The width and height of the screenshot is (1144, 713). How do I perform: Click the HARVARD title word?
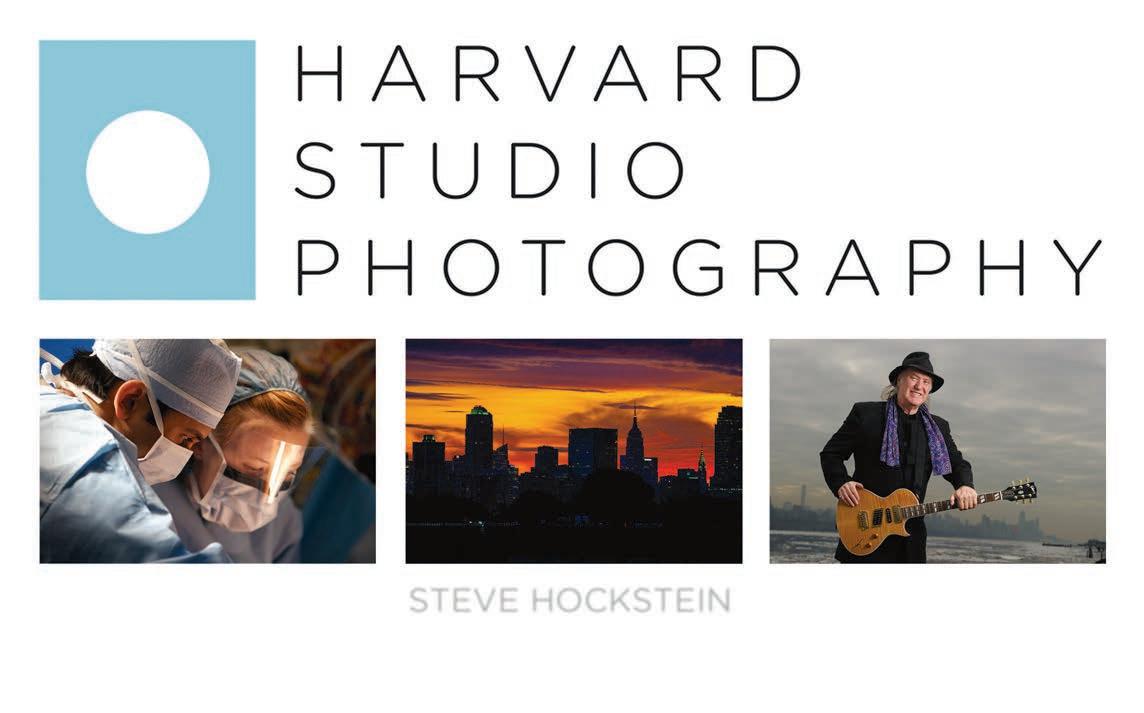[x=549, y=73]
